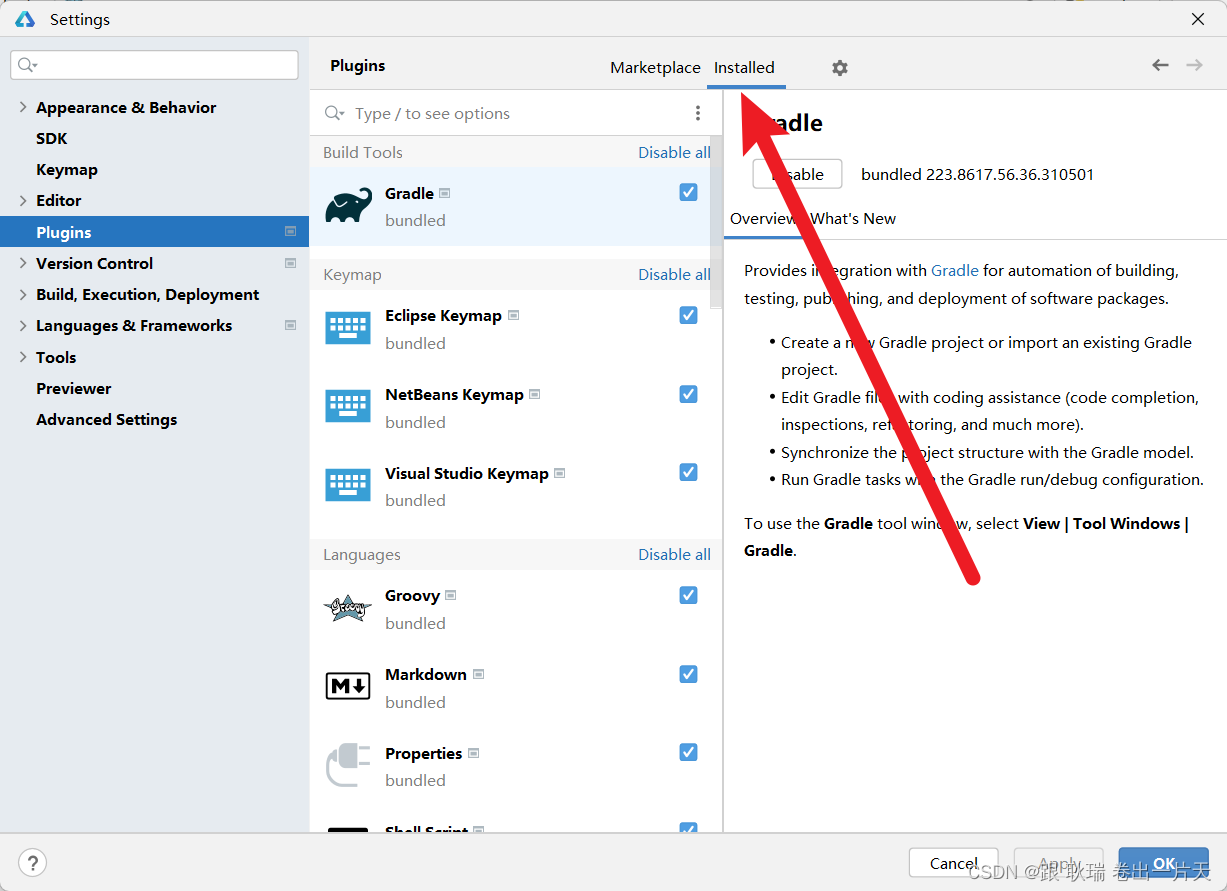
Task: Click the help question mark button
Action: pyautogui.click(x=33, y=863)
